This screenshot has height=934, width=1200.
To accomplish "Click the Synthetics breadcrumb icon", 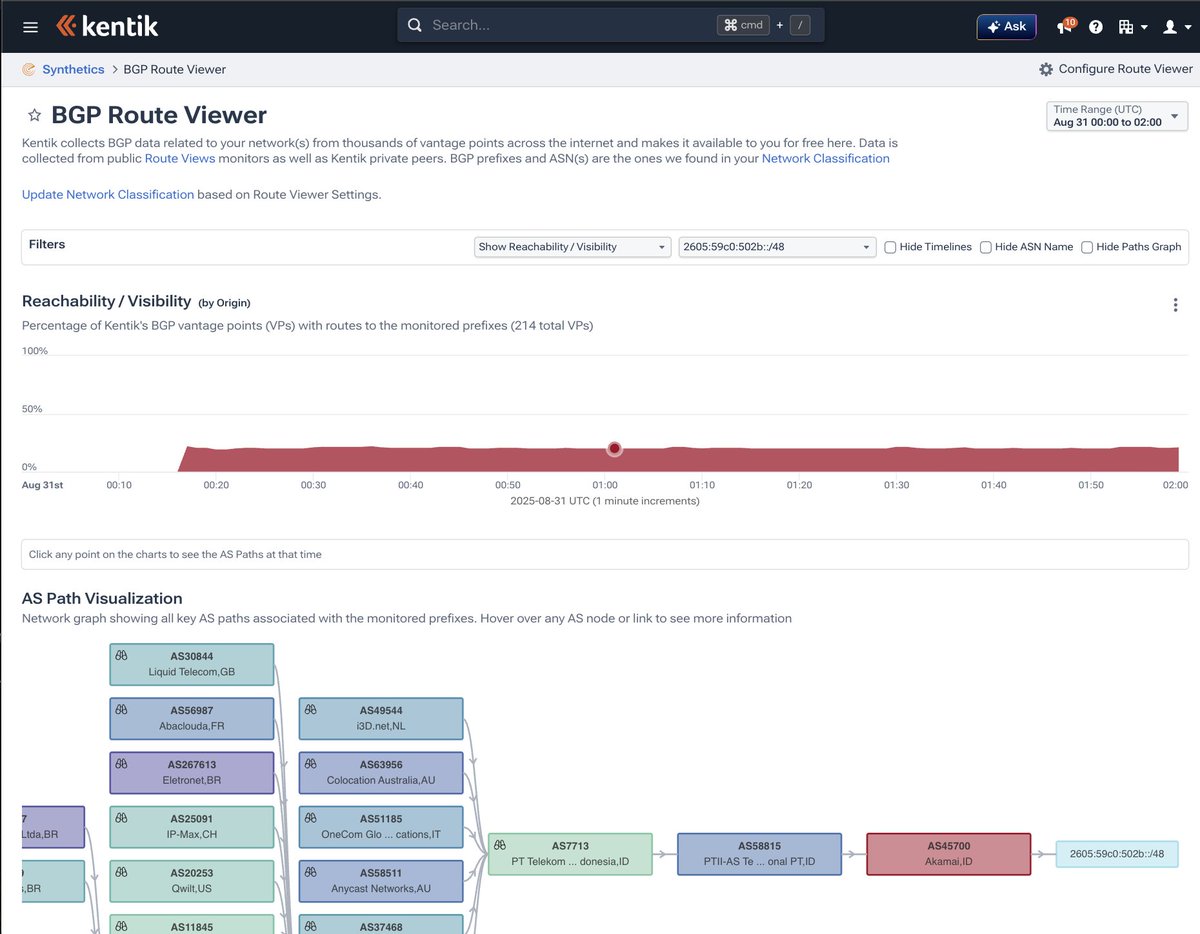I will pyautogui.click(x=29, y=69).
